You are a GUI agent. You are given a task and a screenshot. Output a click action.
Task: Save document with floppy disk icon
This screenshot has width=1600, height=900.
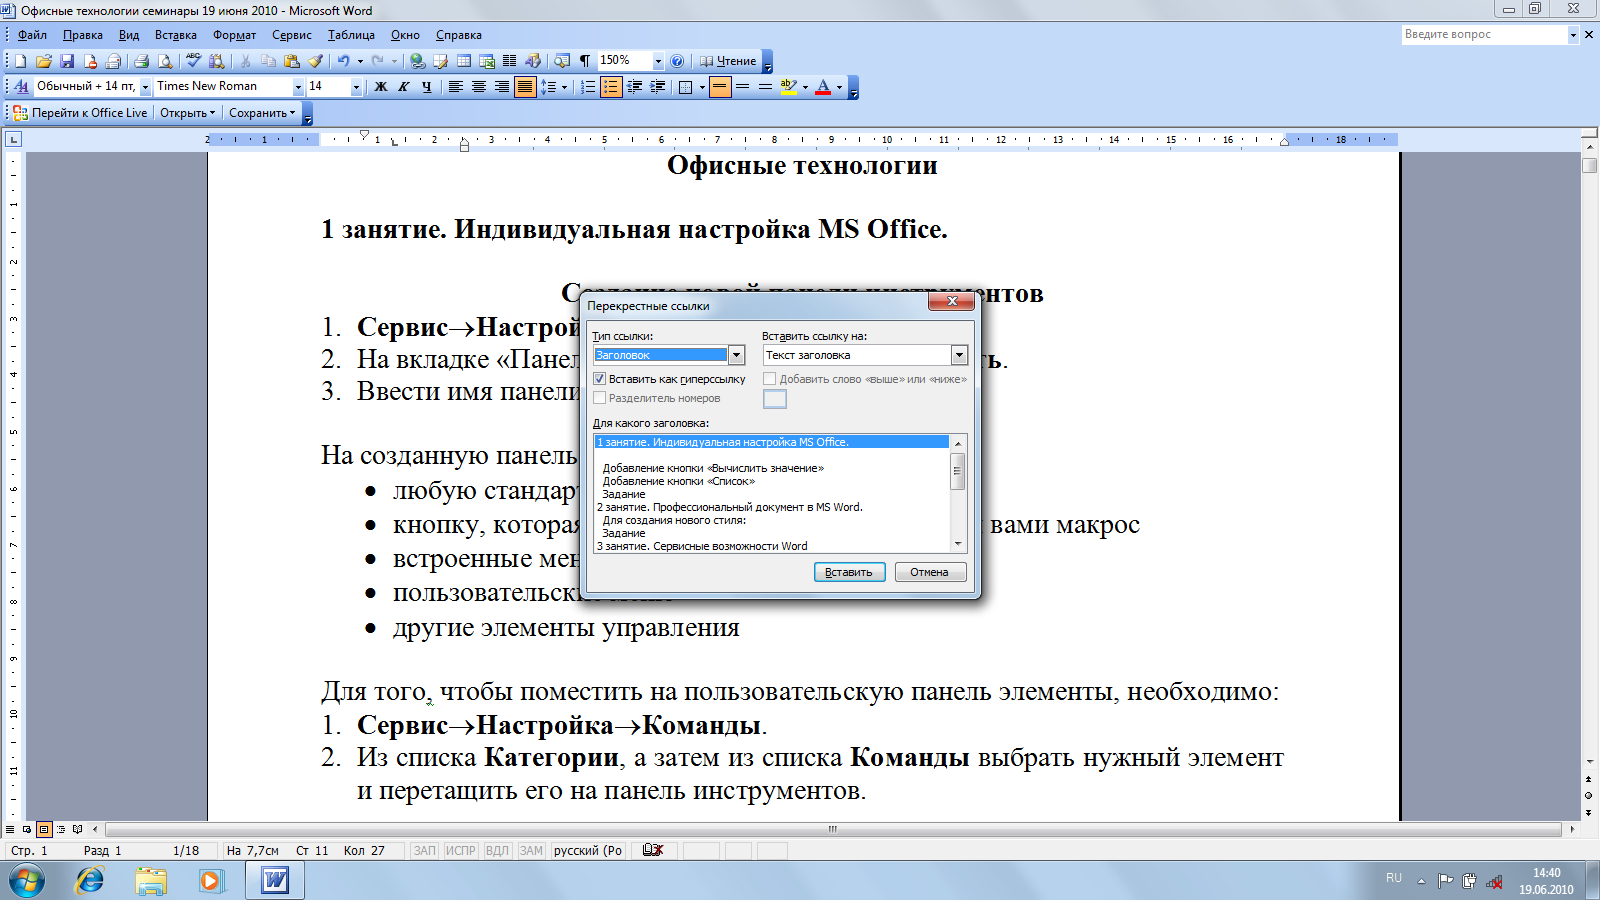pyautogui.click(x=67, y=61)
